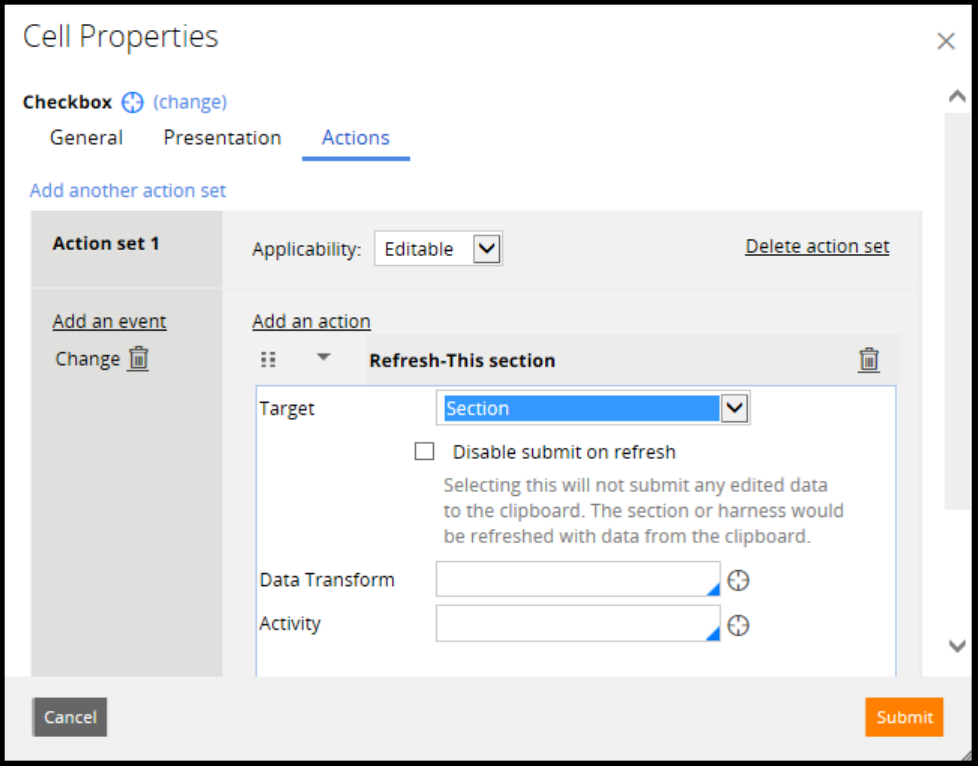Click the Submit button
The width and height of the screenshot is (978, 766).
(903, 717)
